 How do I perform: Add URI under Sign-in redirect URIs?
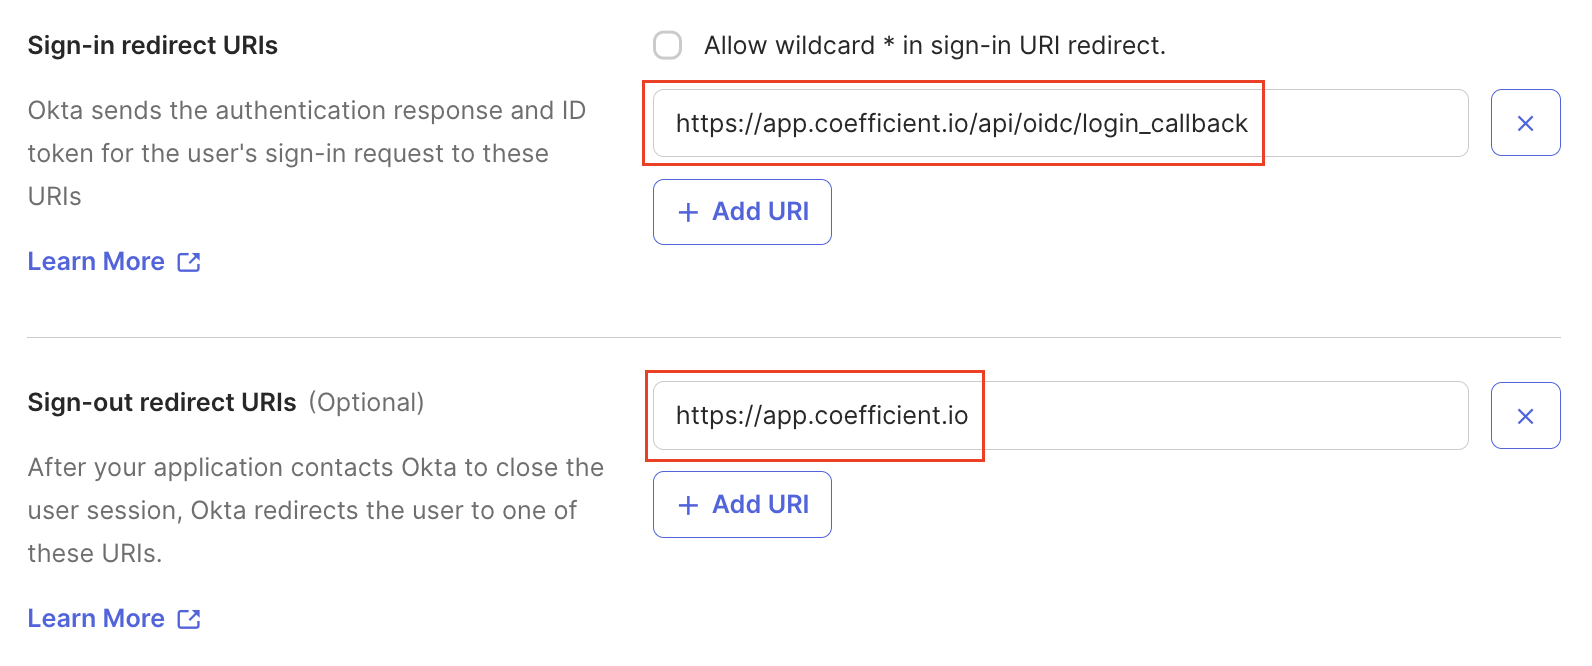(x=742, y=212)
